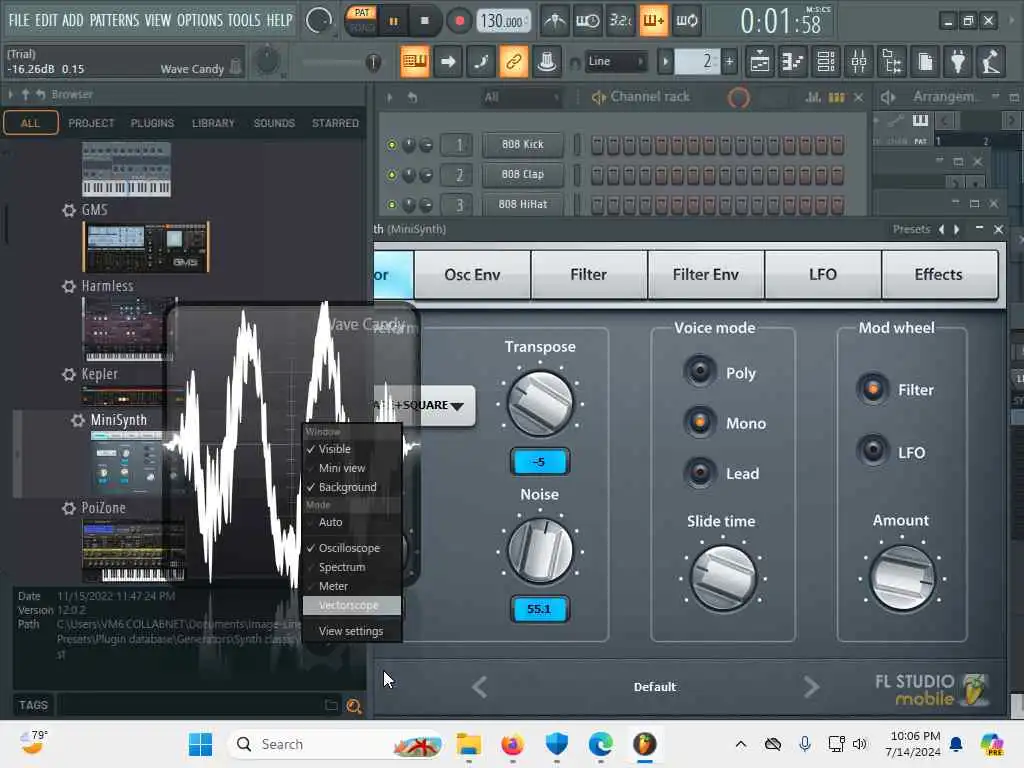The image size is (1024, 768).
Task: Open the Piano roll icon
Action: [x=792, y=62]
